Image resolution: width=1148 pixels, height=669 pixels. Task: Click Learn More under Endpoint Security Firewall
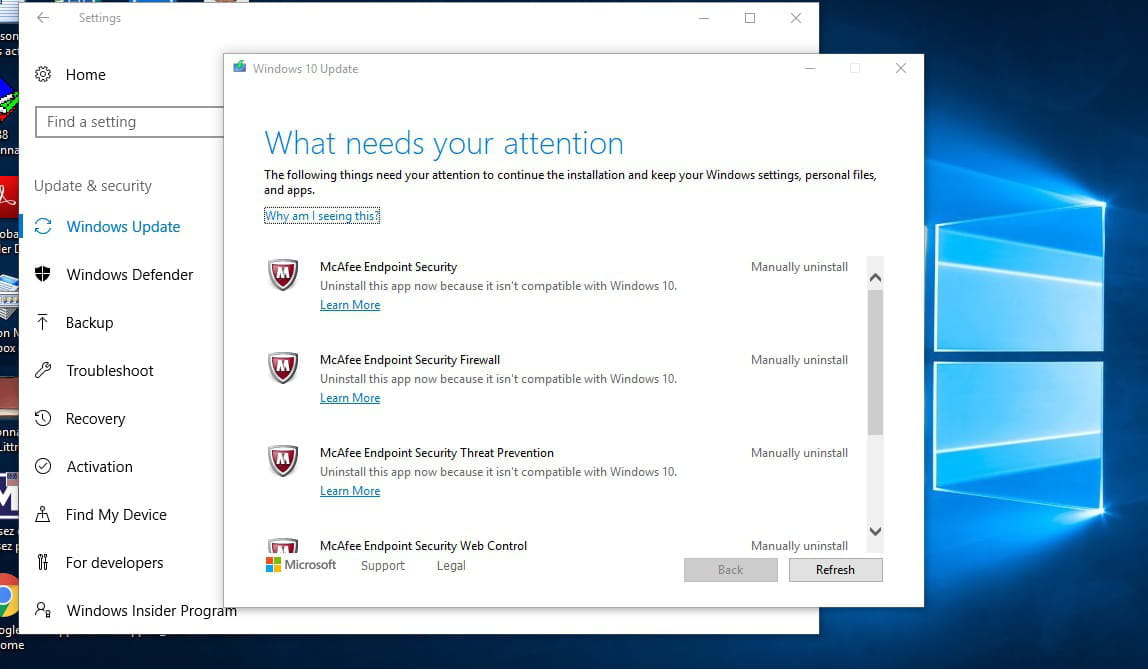click(x=350, y=397)
